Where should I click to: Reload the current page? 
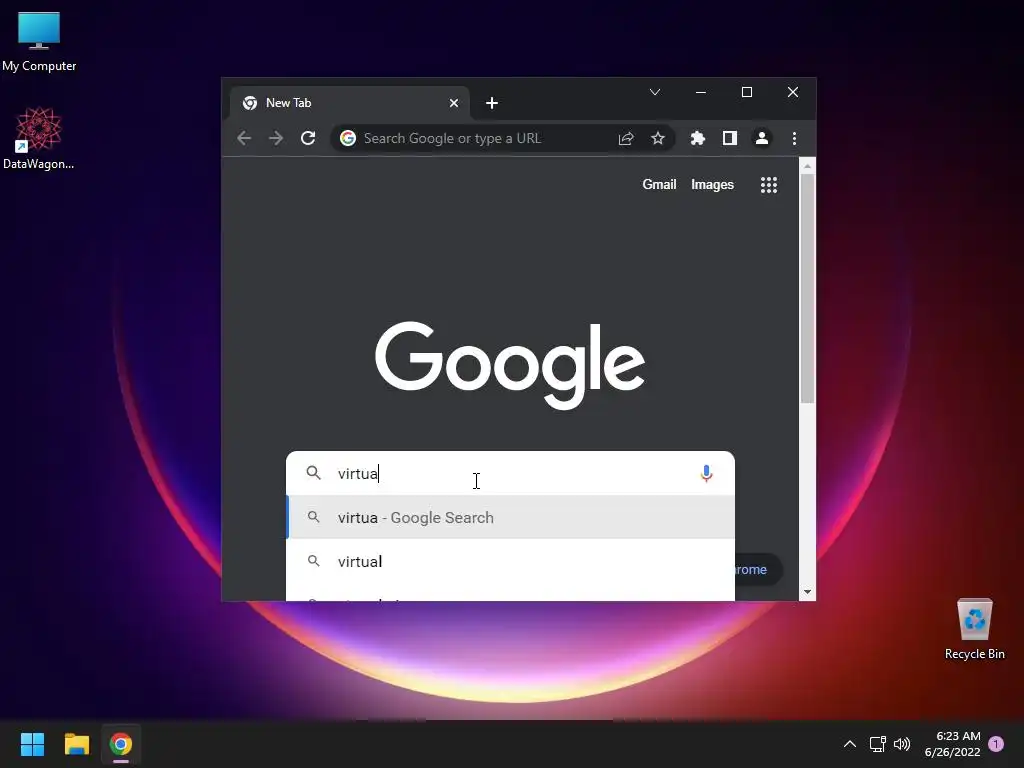(x=308, y=138)
